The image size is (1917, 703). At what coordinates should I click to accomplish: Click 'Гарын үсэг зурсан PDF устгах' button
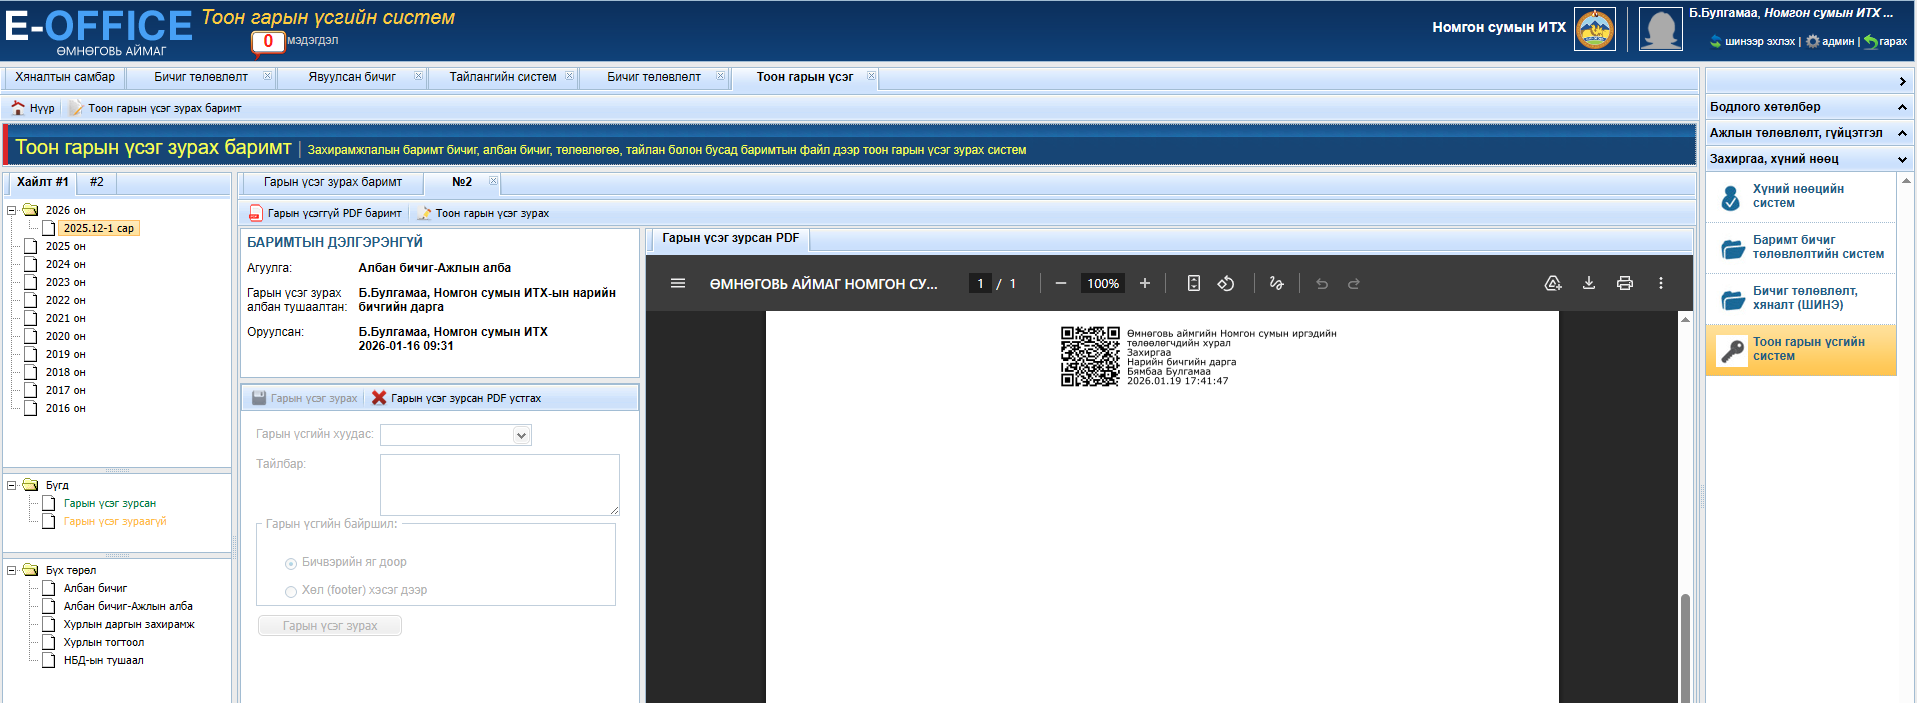456,398
